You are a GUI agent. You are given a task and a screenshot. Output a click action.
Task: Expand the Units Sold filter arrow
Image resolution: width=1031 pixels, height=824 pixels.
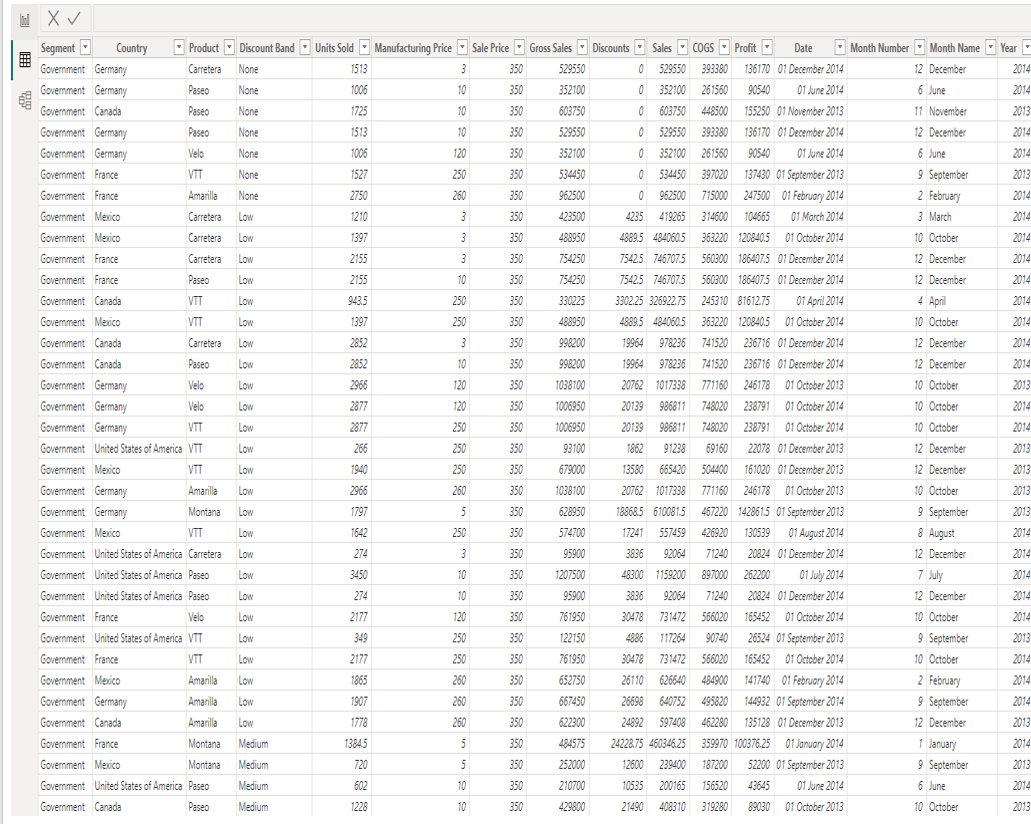(x=364, y=48)
